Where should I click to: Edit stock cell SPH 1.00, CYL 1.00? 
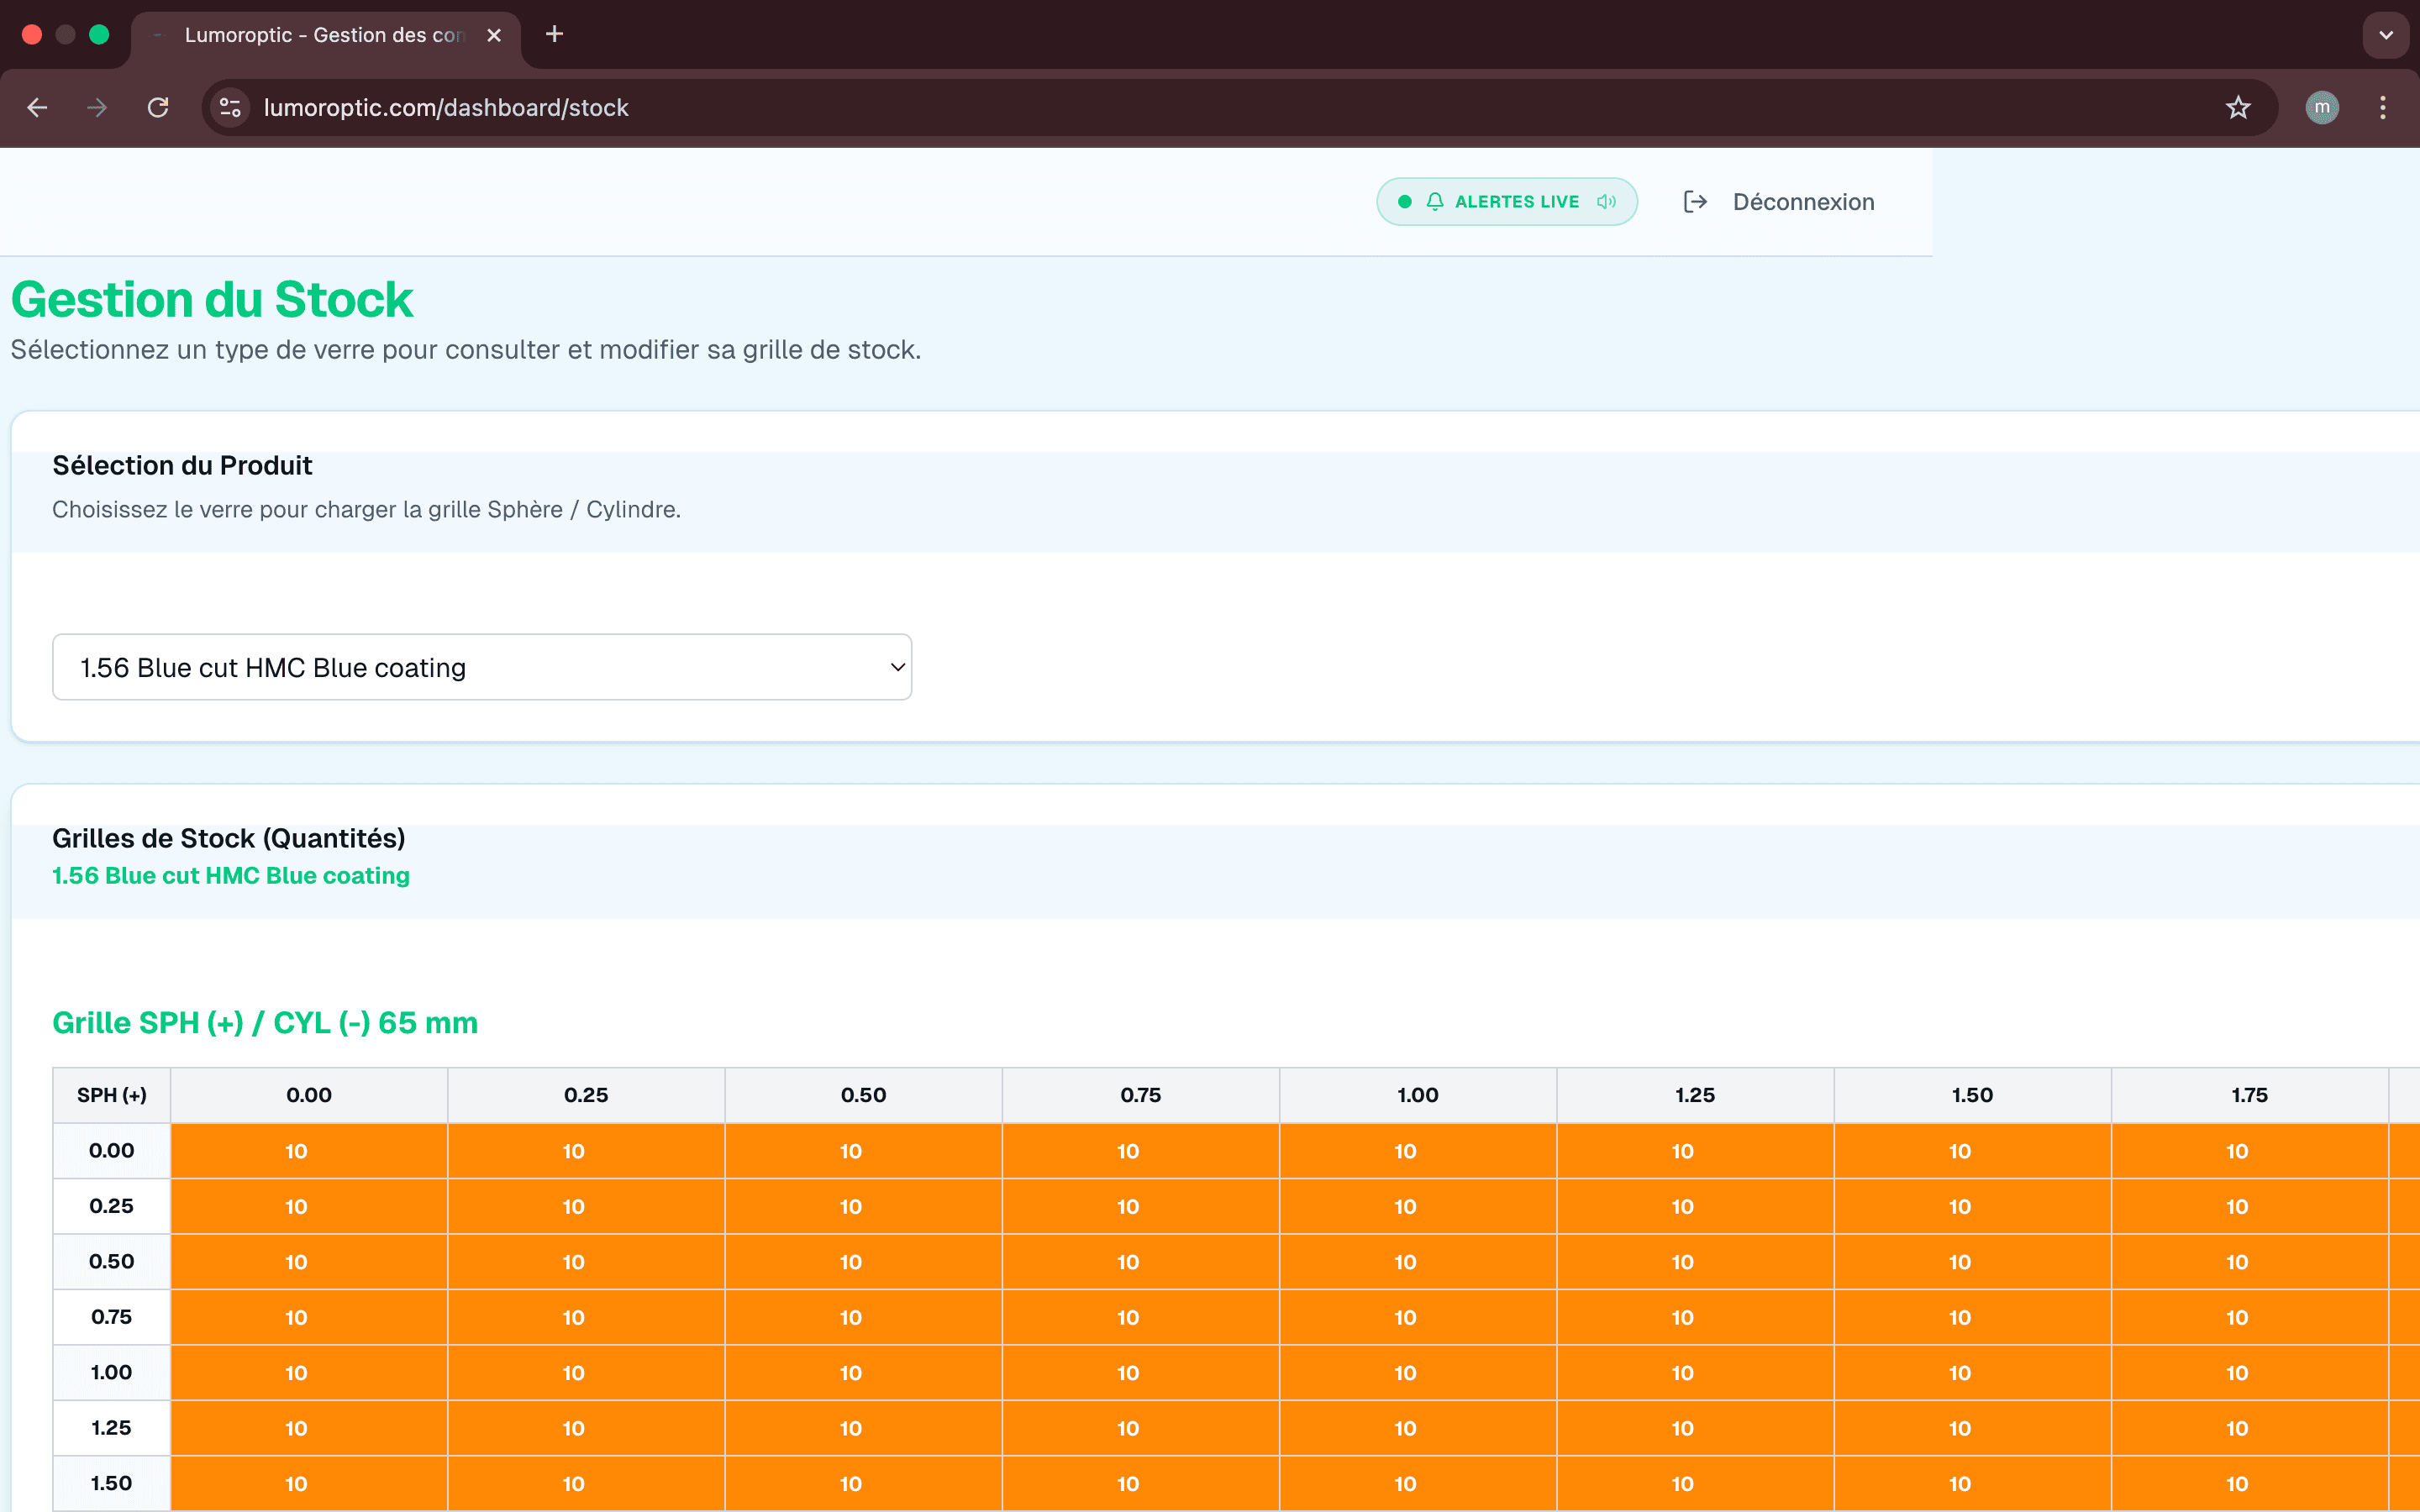pos(1418,1373)
